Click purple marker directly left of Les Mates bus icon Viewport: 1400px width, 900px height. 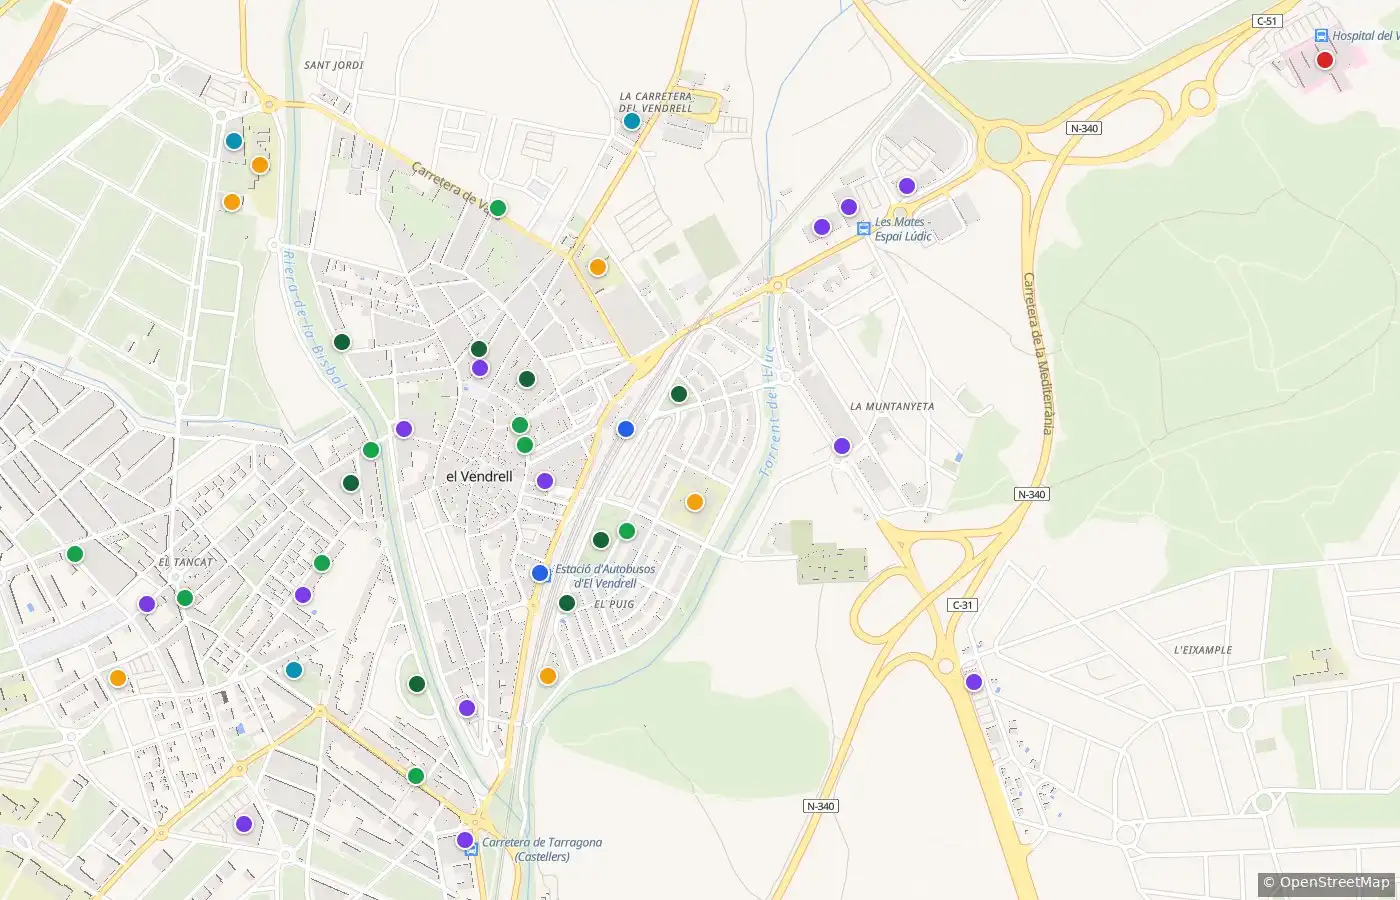pos(822,227)
